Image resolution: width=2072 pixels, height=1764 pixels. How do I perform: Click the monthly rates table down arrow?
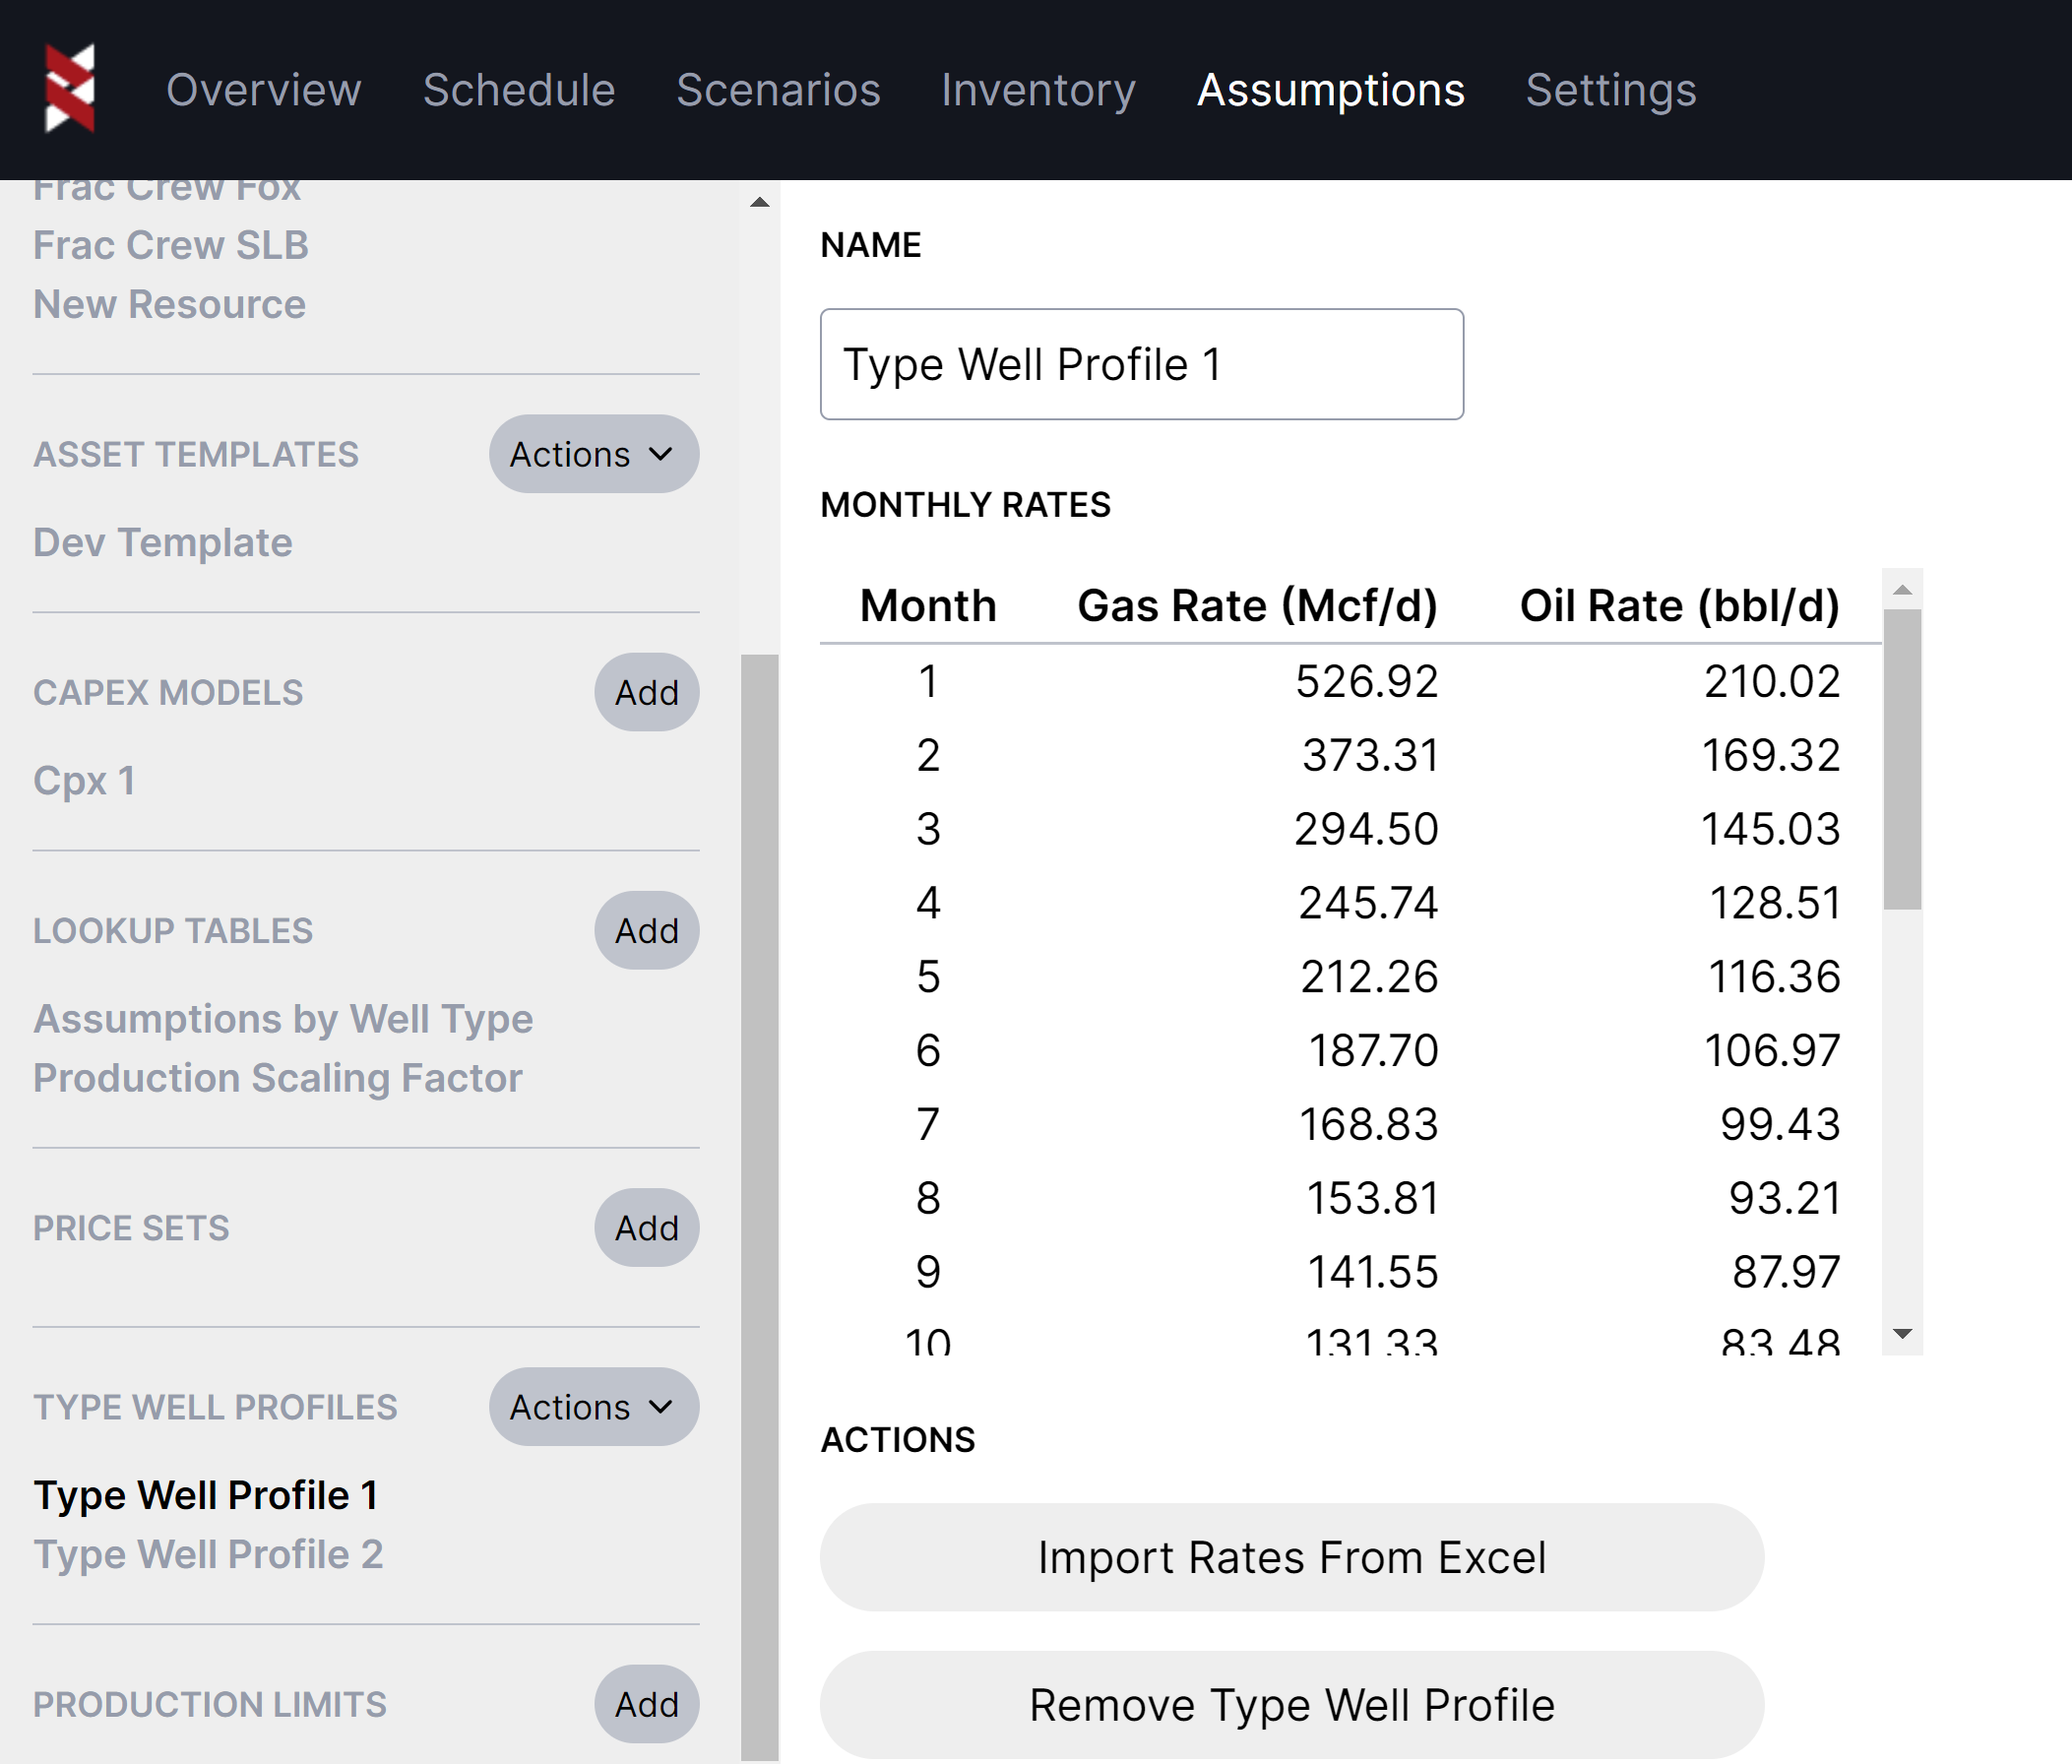point(1902,1334)
